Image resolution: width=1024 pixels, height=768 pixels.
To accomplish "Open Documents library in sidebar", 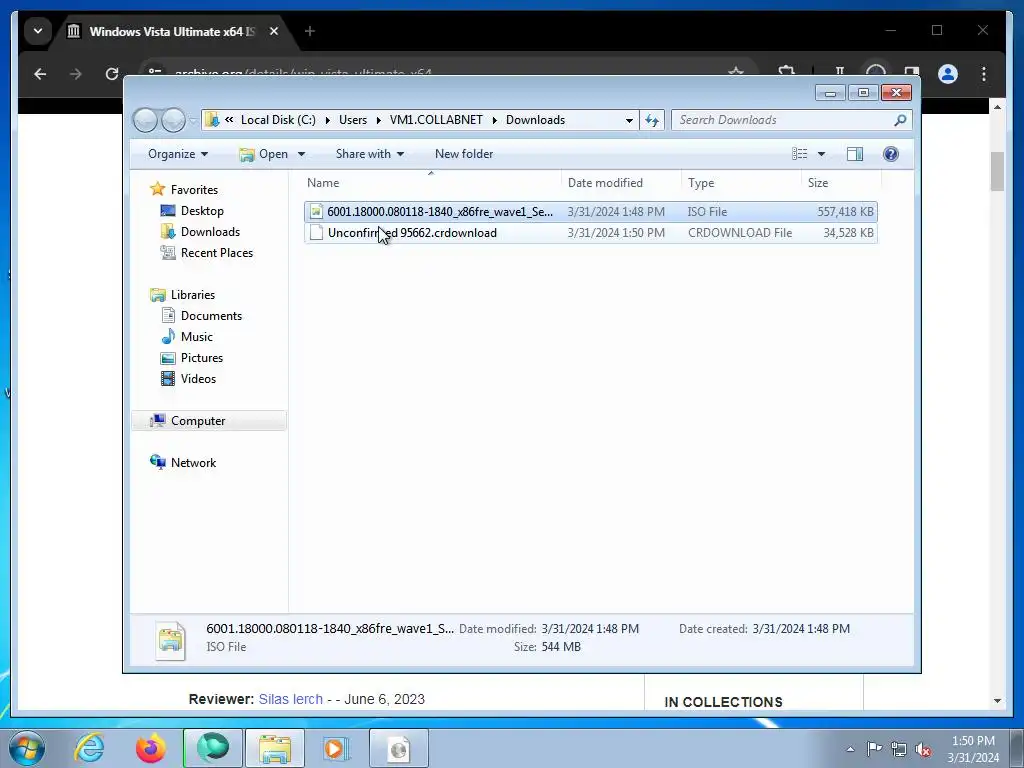I will [211, 315].
